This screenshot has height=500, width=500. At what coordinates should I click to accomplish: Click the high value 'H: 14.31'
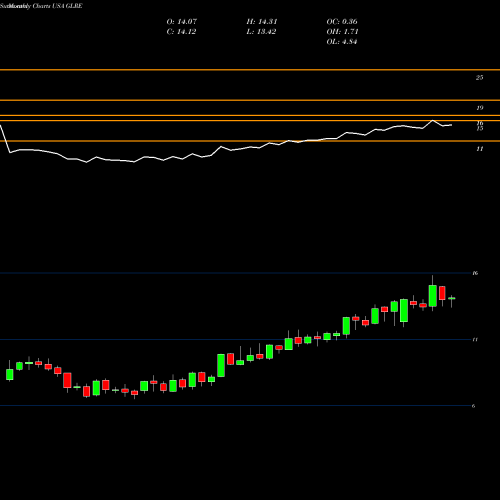(x=262, y=22)
